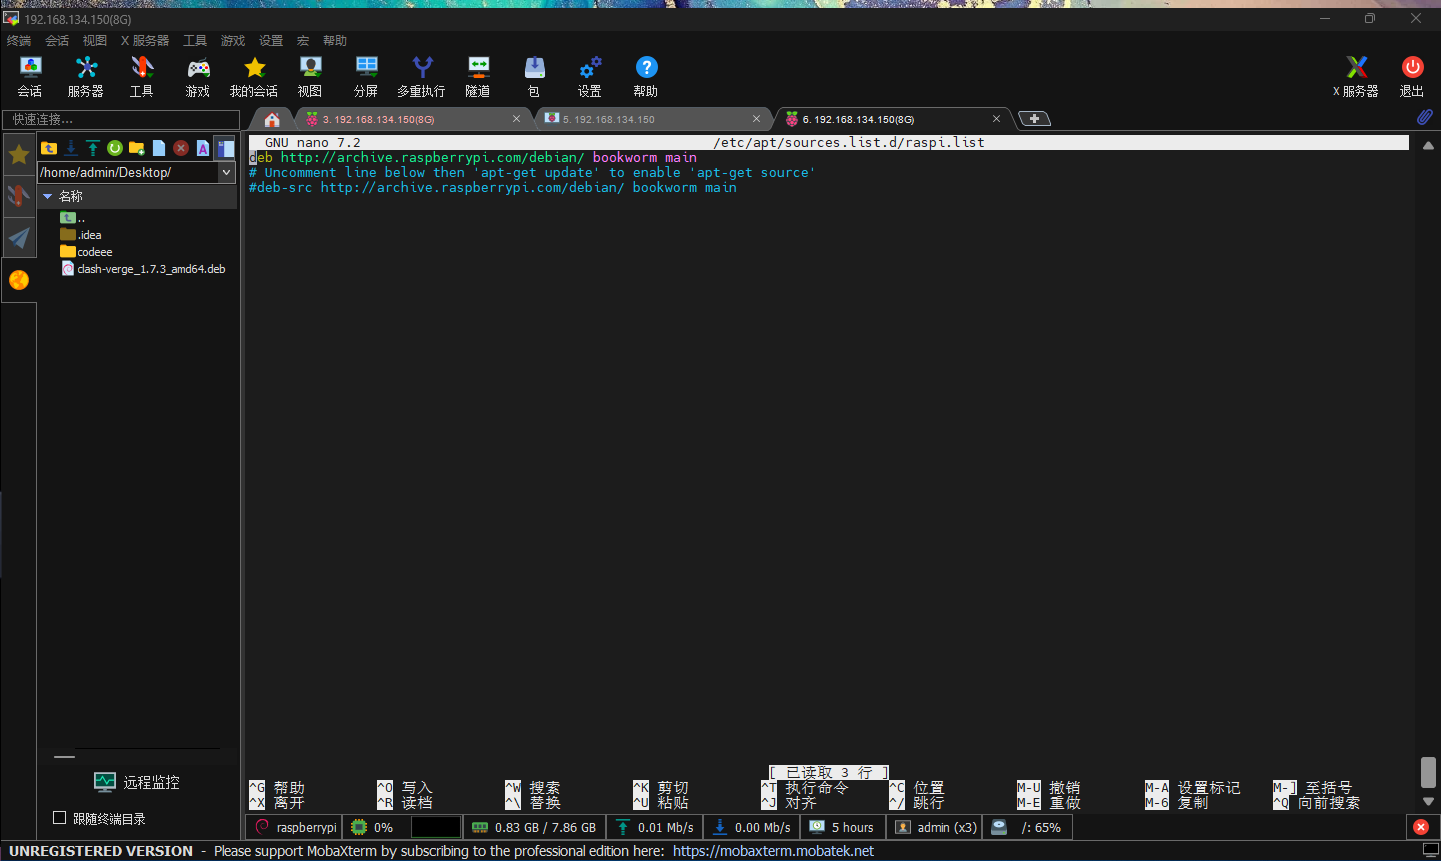Click the raspberrypi hostname status item
This screenshot has height=861, width=1442.
[x=296, y=827]
